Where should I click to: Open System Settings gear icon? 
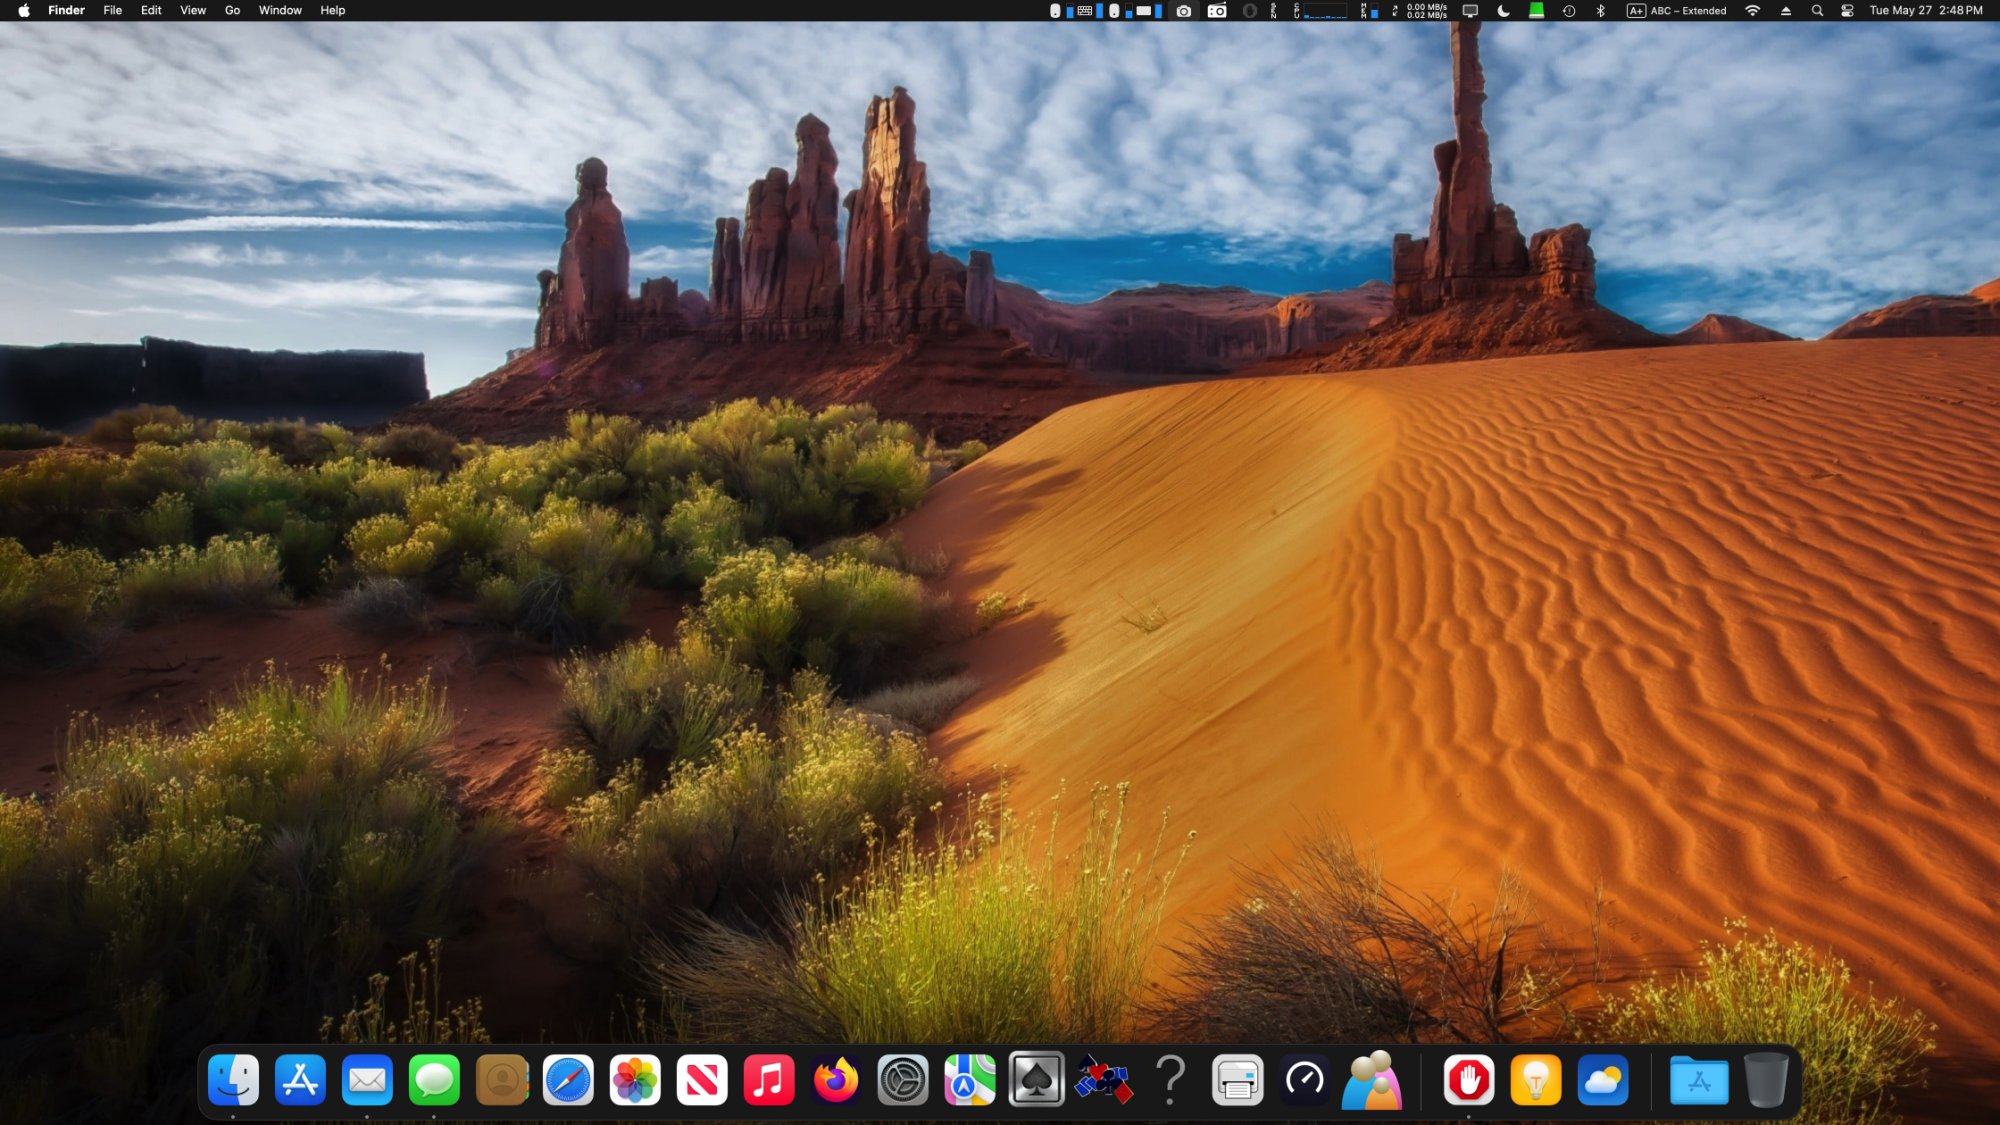[x=902, y=1080]
